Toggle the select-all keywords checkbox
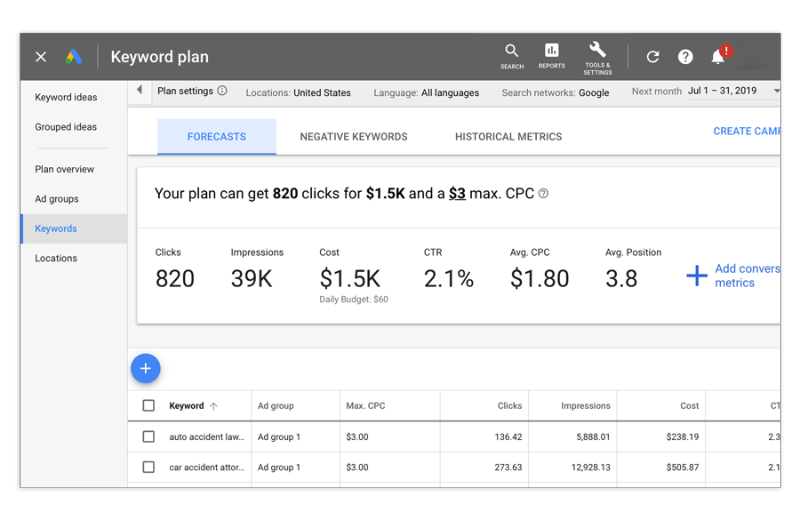 (148, 406)
